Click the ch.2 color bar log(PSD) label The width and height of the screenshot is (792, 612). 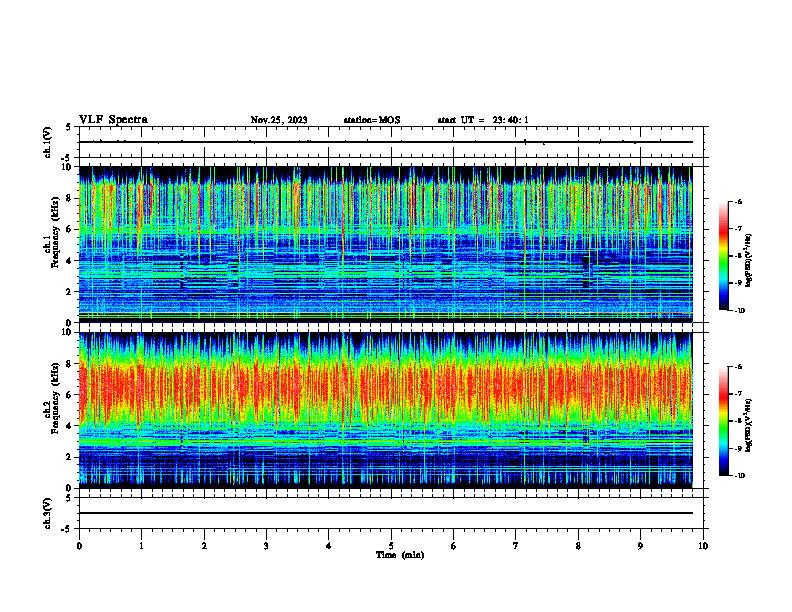[x=749, y=425]
